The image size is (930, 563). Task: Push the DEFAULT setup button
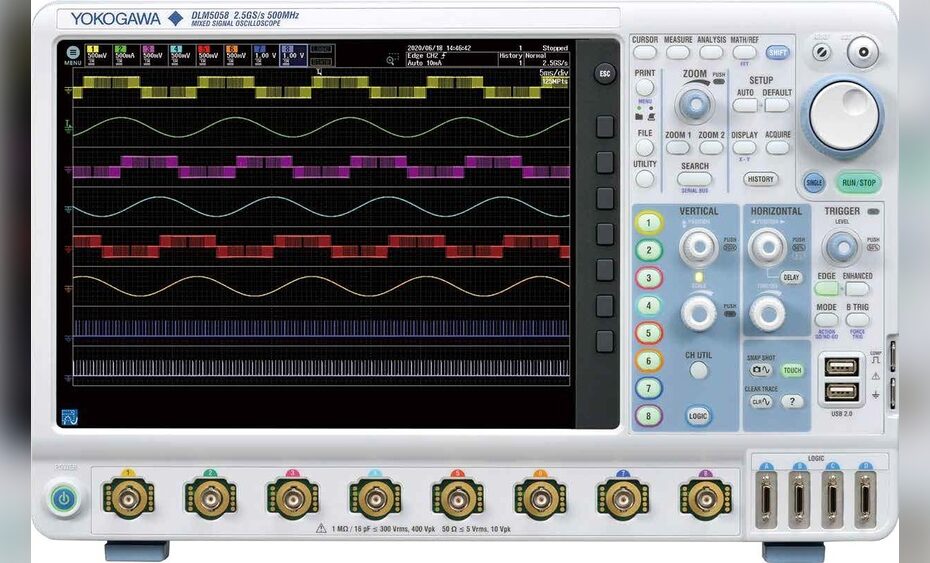pyautogui.click(x=777, y=106)
